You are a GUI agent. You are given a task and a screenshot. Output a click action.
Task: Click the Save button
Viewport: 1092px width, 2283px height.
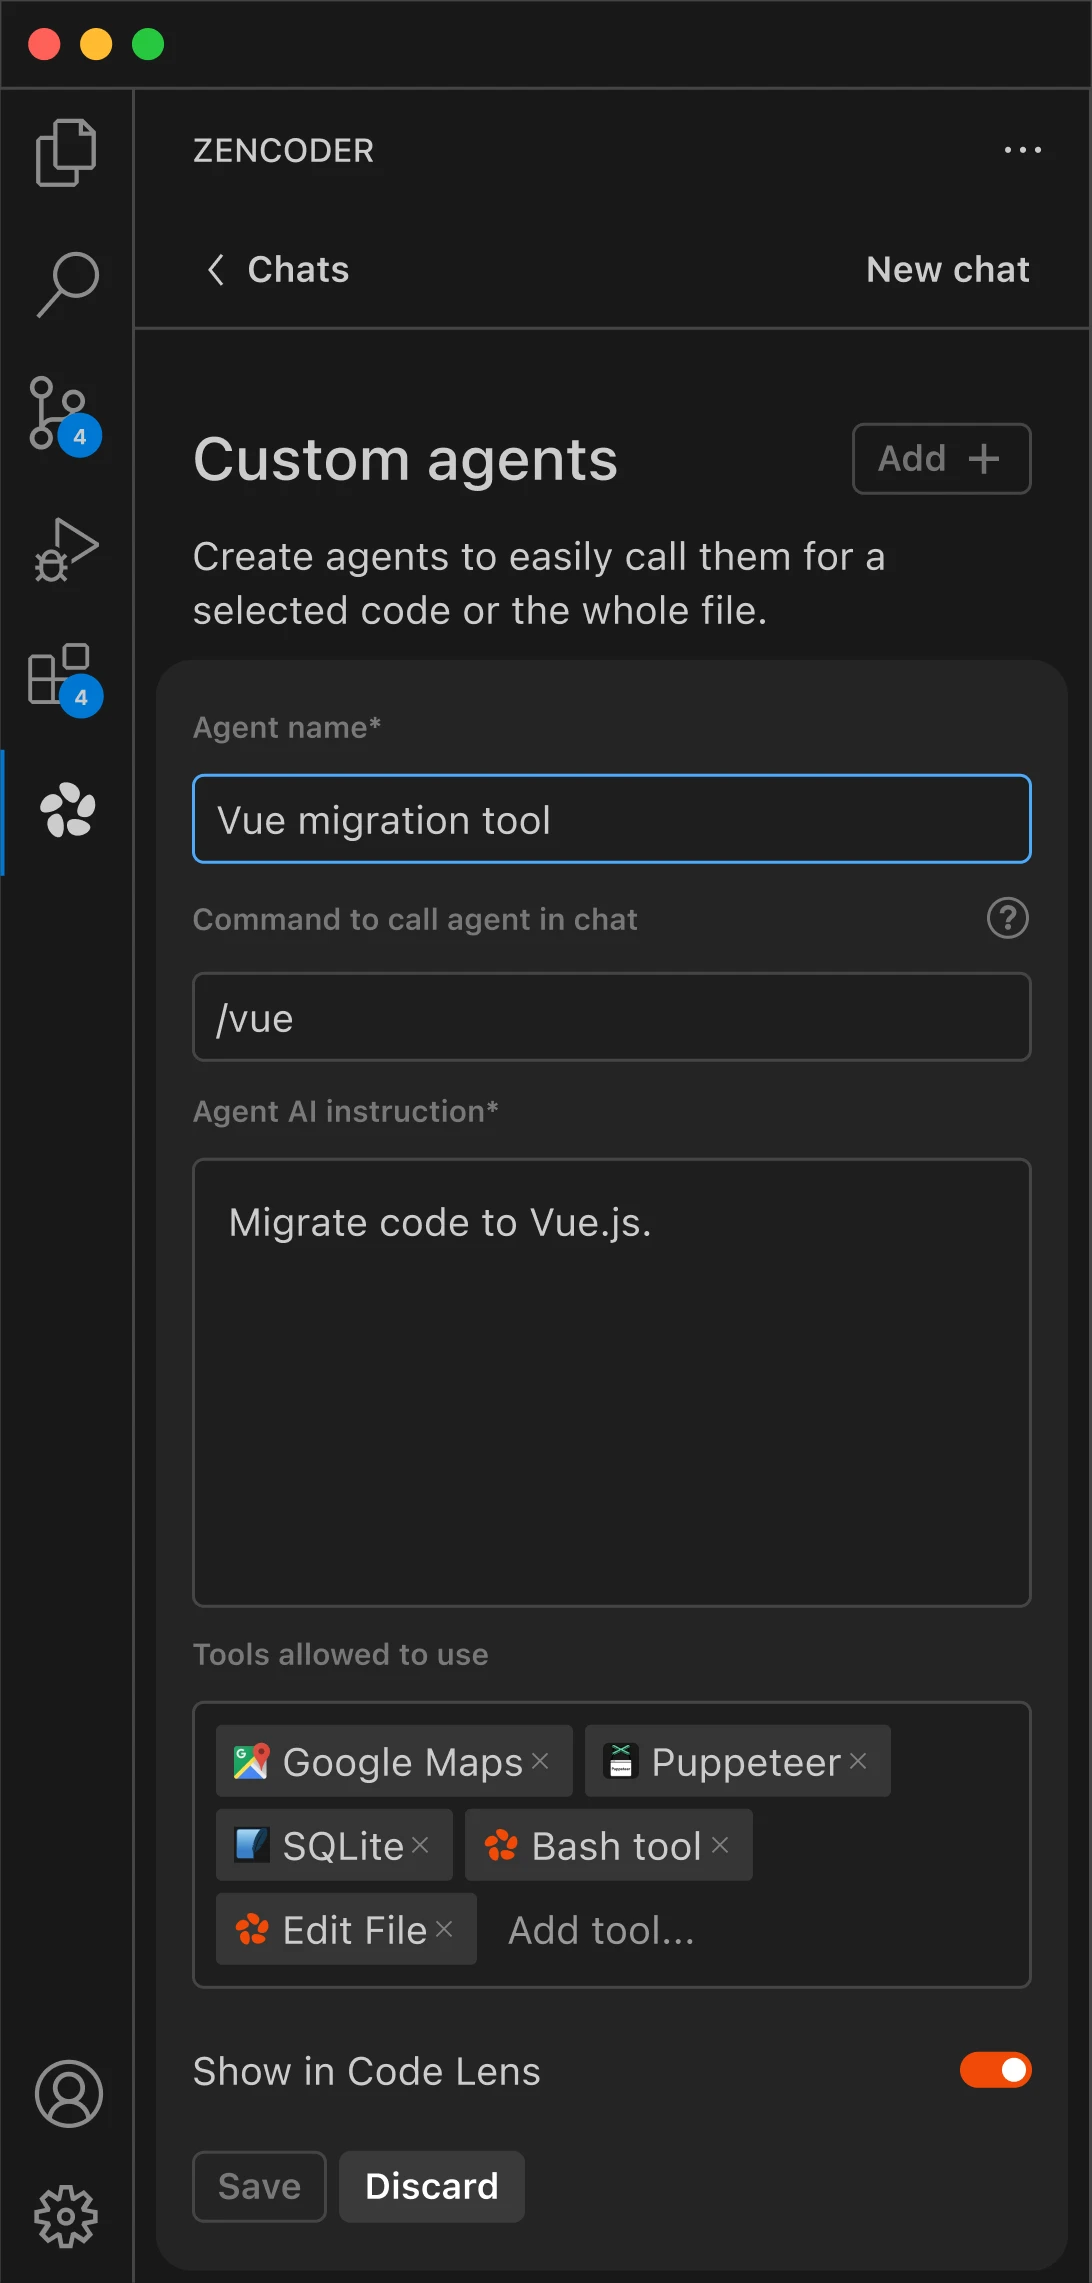259,2186
